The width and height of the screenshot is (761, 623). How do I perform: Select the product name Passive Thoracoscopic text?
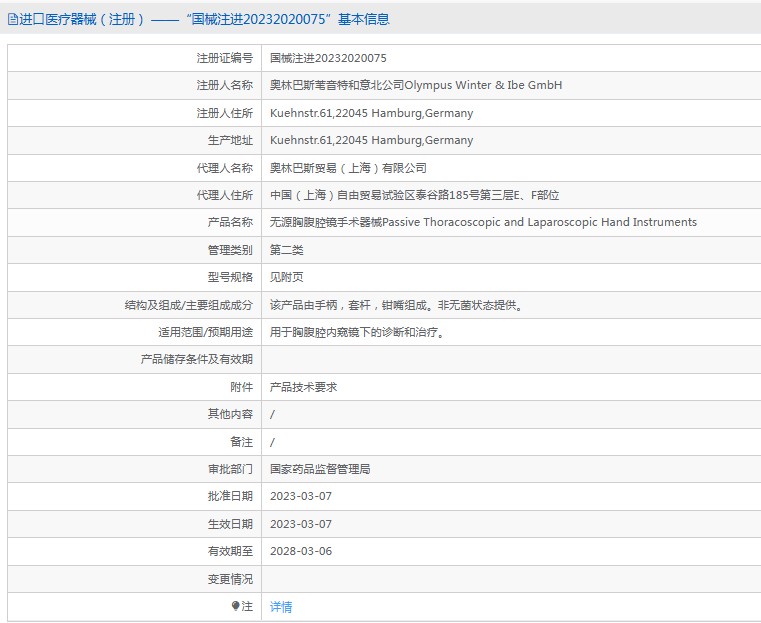(483, 222)
